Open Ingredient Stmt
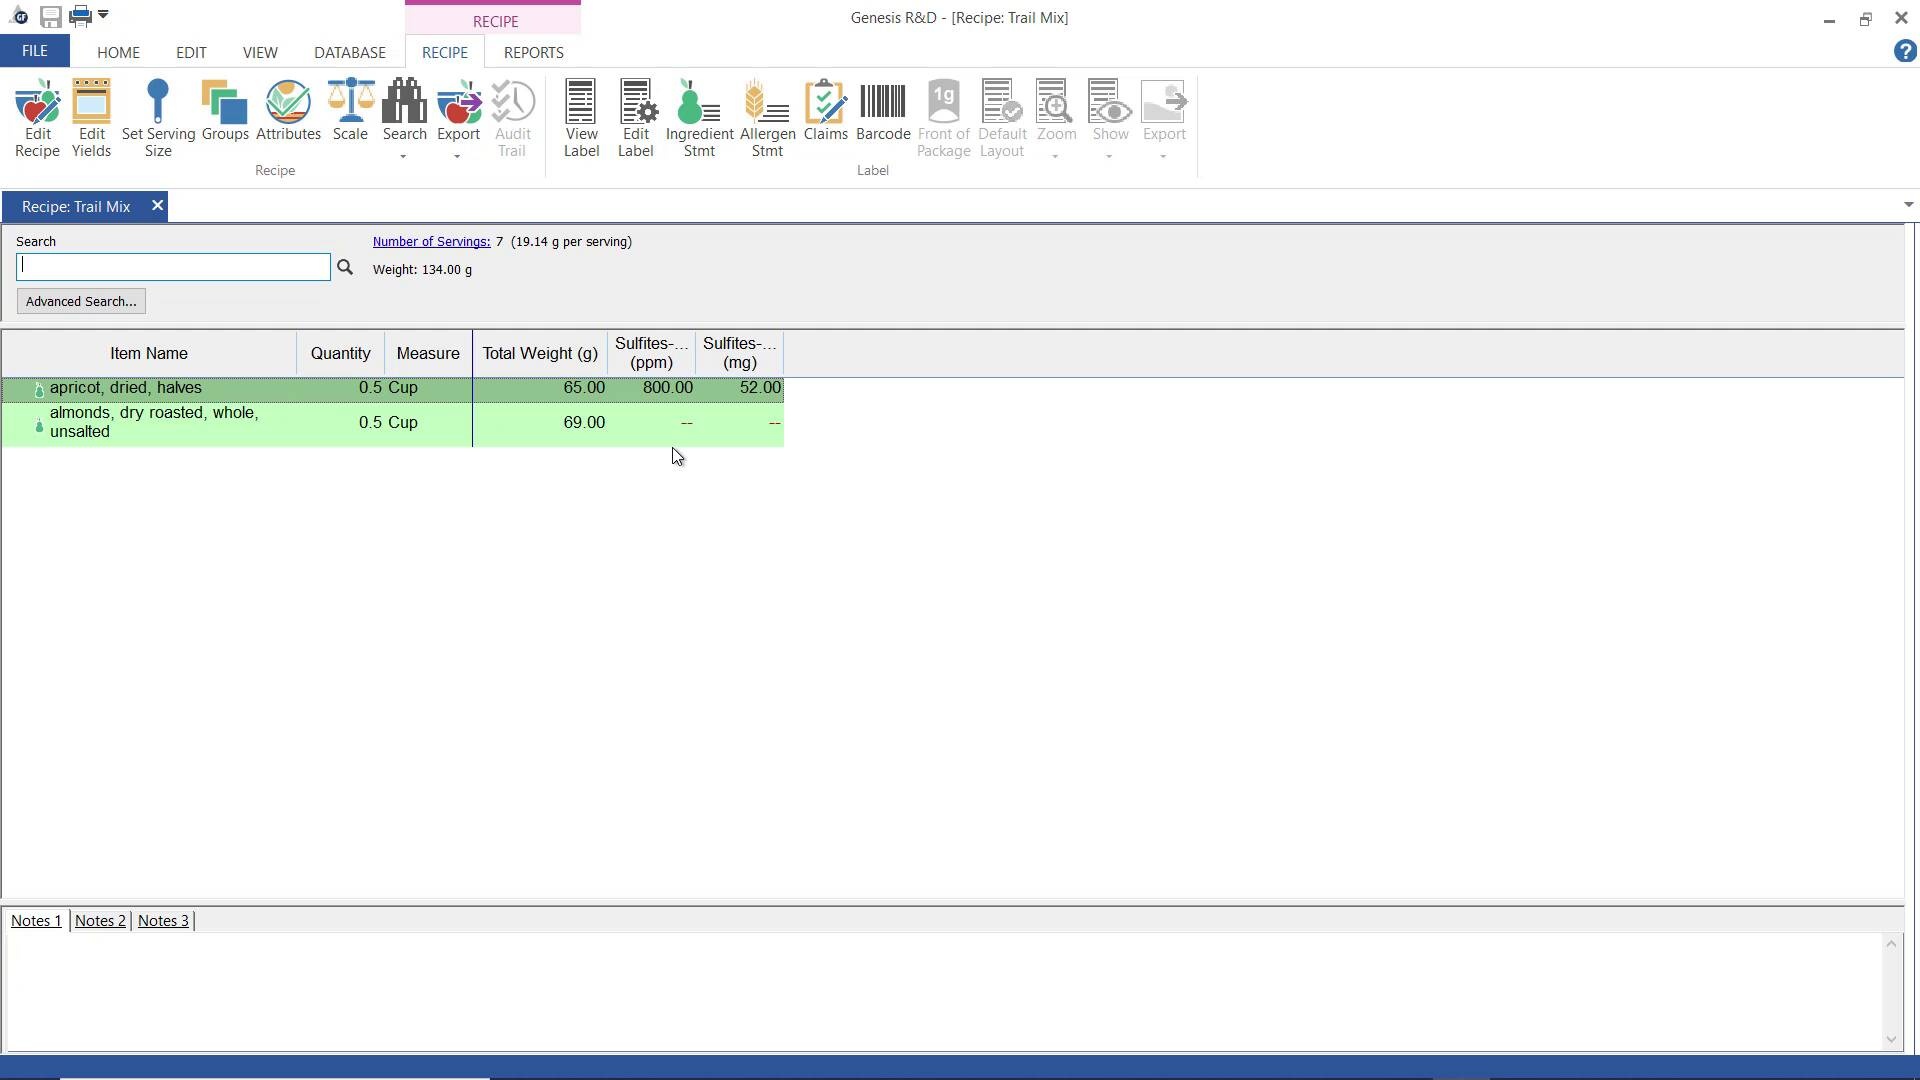 [x=699, y=118]
